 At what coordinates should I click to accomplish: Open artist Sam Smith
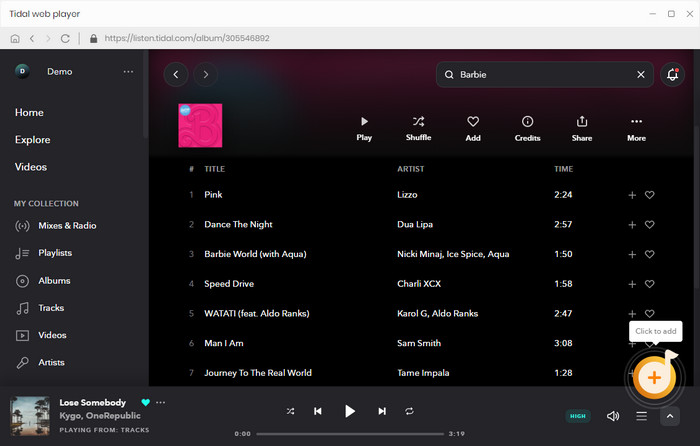(419, 343)
